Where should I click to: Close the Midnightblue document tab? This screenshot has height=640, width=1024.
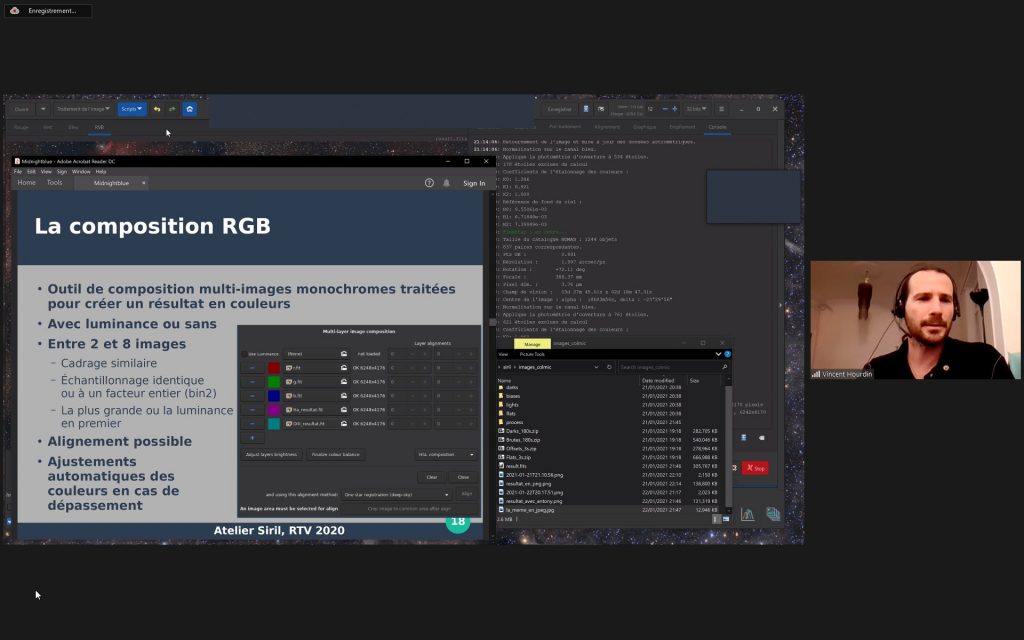(x=144, y=184)
